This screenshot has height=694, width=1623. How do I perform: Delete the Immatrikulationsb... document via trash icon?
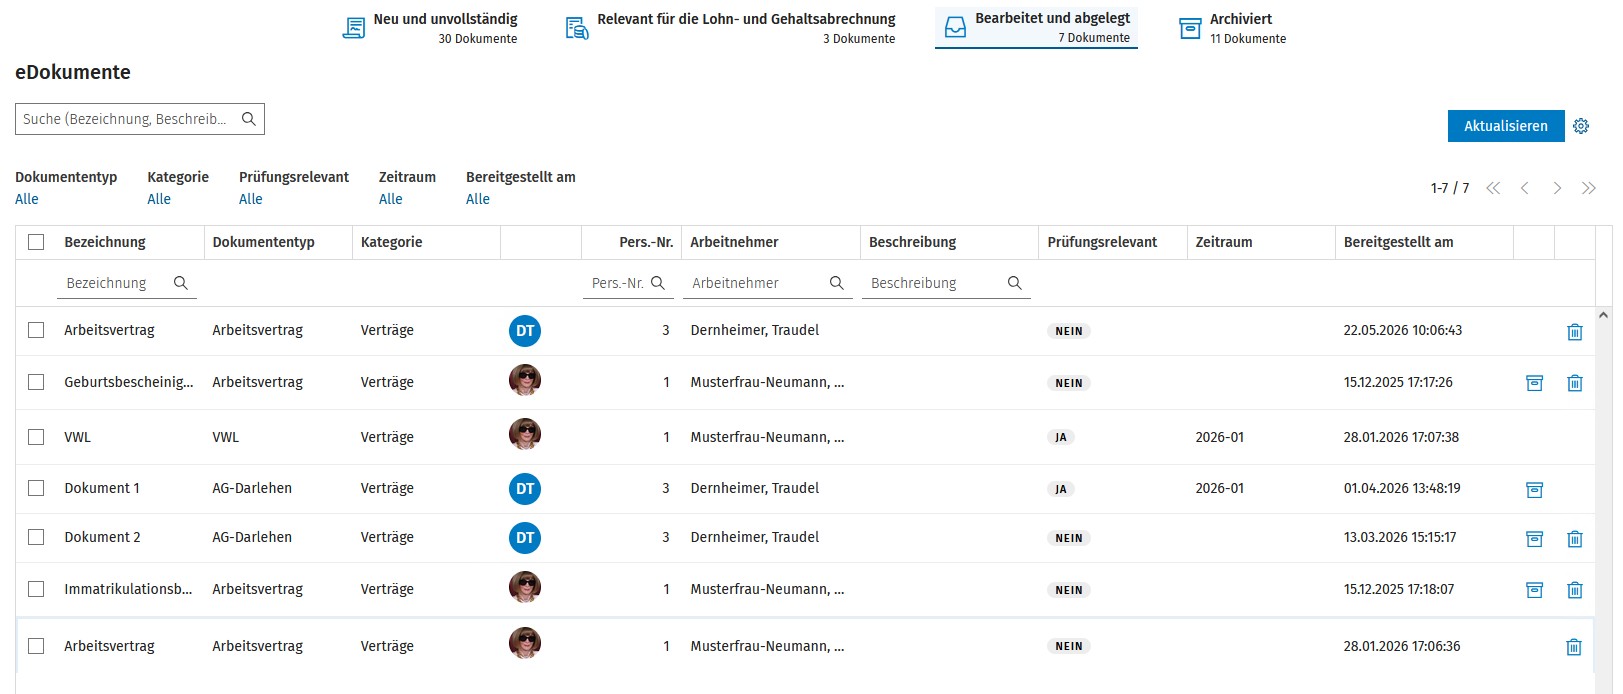tap(1575, 590)
